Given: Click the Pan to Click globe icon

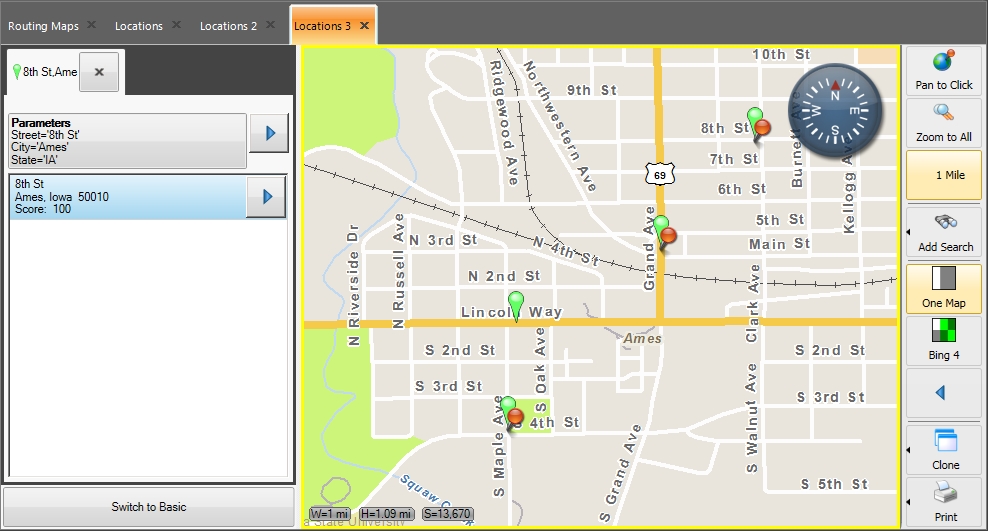Looking at the screenshot, I should click(944, 63).
